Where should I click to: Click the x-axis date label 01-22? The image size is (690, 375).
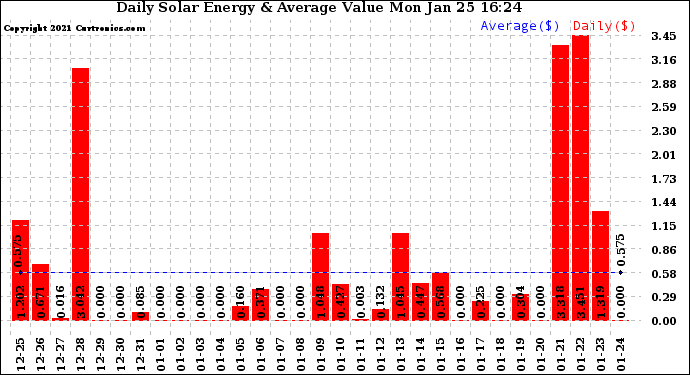pos(580,355)
